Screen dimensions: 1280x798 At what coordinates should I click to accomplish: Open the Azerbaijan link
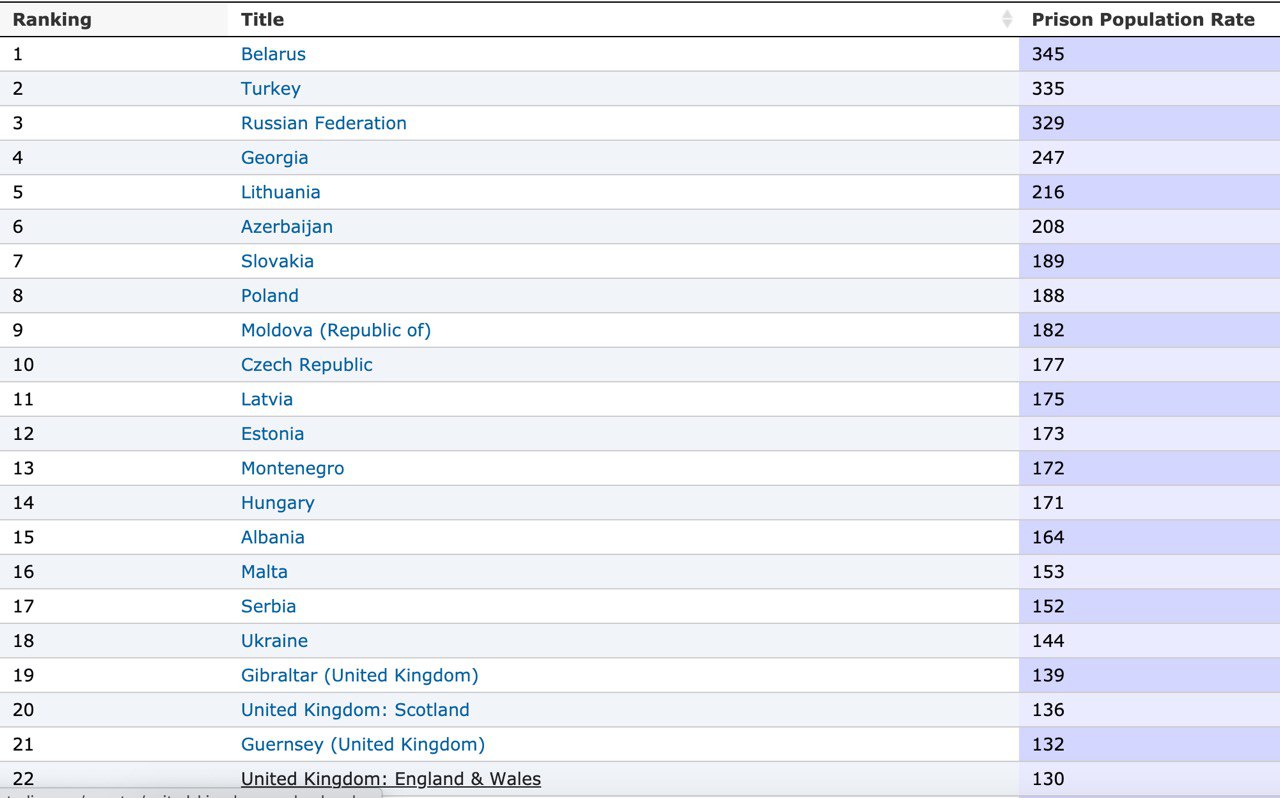coord(286,227)
